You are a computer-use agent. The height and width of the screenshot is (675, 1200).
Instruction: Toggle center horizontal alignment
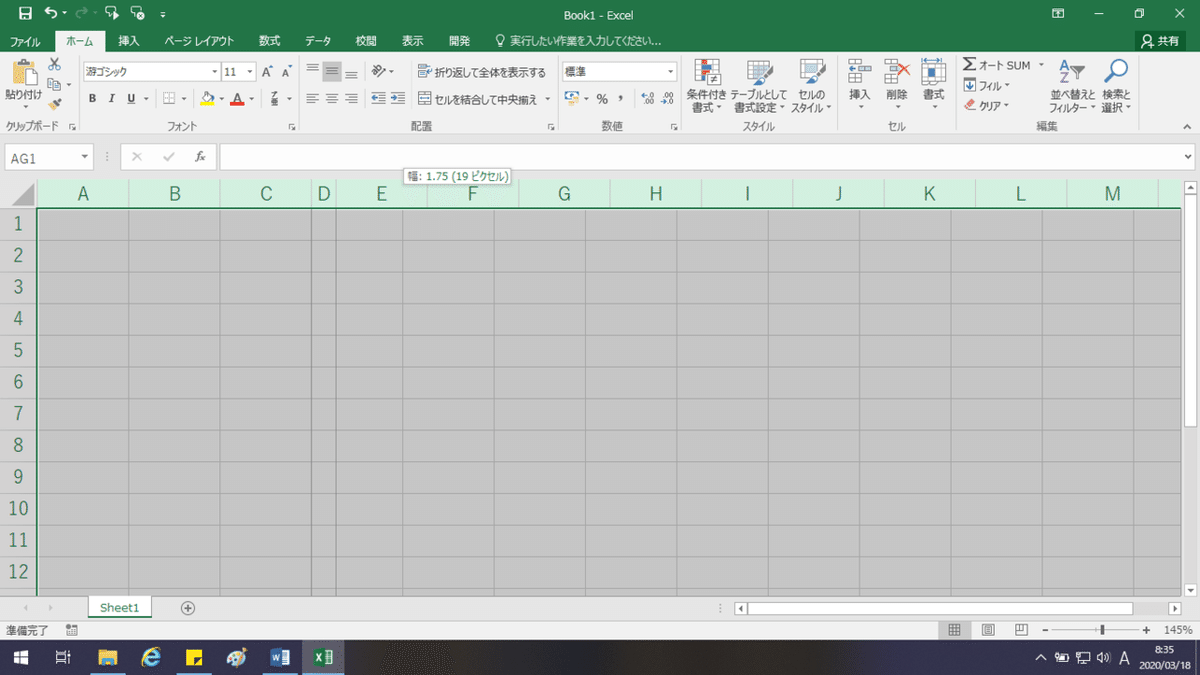point(332,98)
